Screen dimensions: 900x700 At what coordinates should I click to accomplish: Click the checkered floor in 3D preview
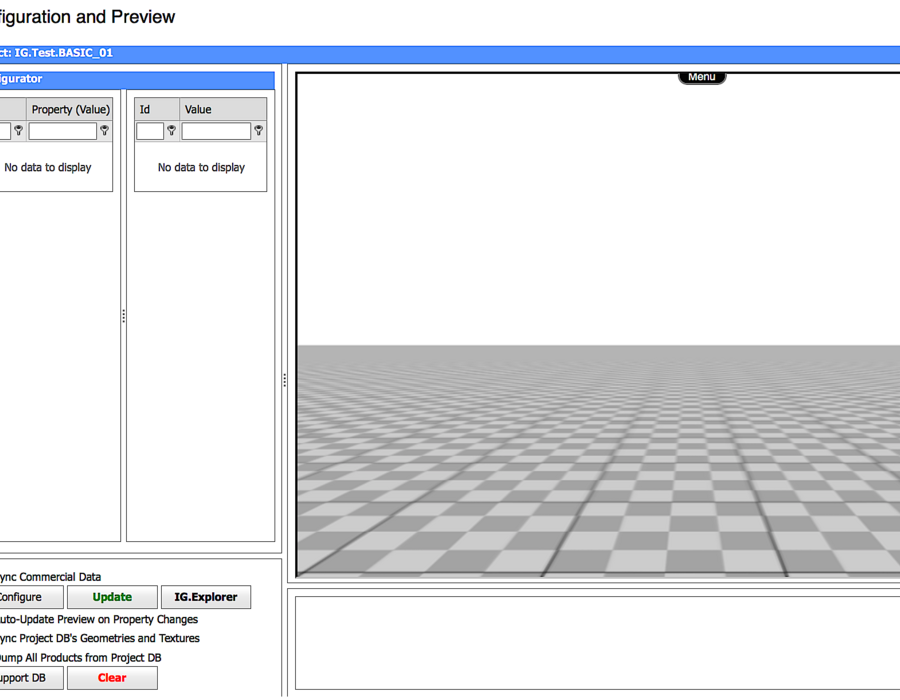tap(598, 461)
